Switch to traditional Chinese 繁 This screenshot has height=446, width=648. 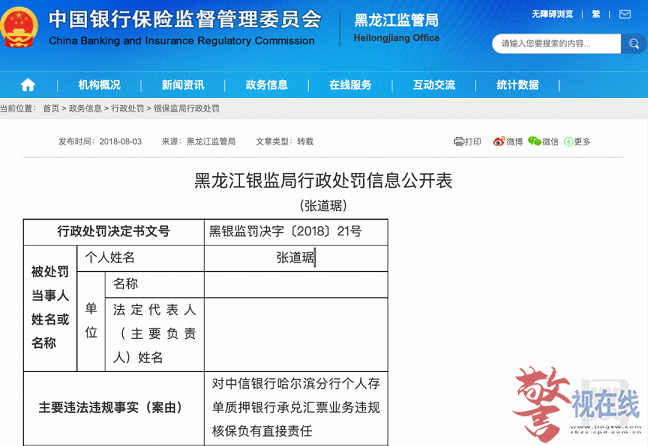click(x=596, y=14)
